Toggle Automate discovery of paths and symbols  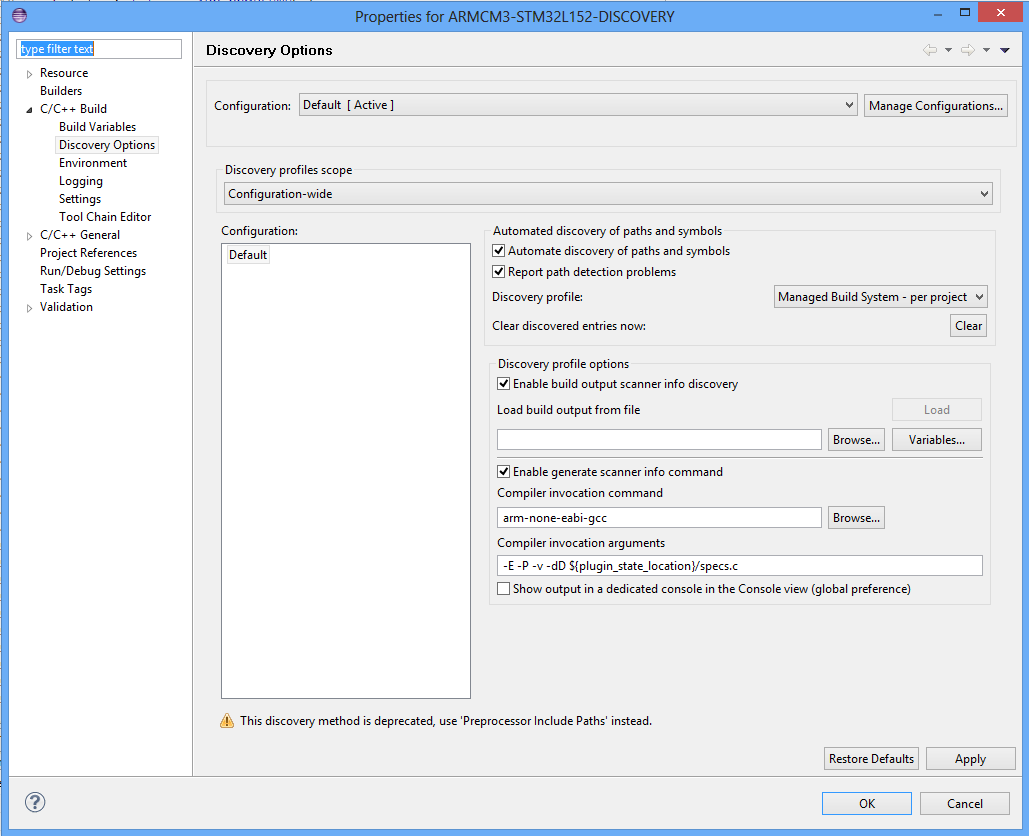coord(499,251)
